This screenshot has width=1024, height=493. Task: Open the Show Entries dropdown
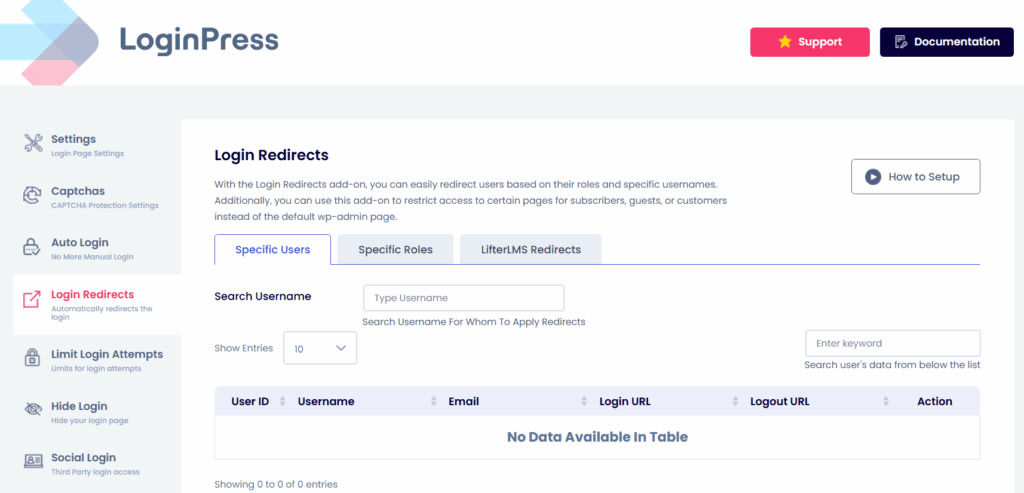point(320,348)
